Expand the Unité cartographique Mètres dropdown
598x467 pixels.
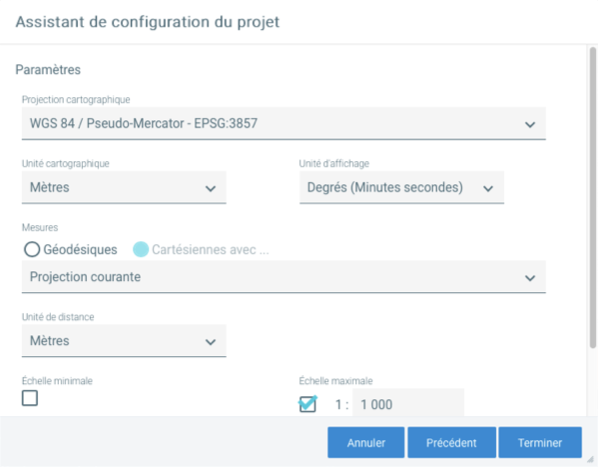tap(124, 188)
